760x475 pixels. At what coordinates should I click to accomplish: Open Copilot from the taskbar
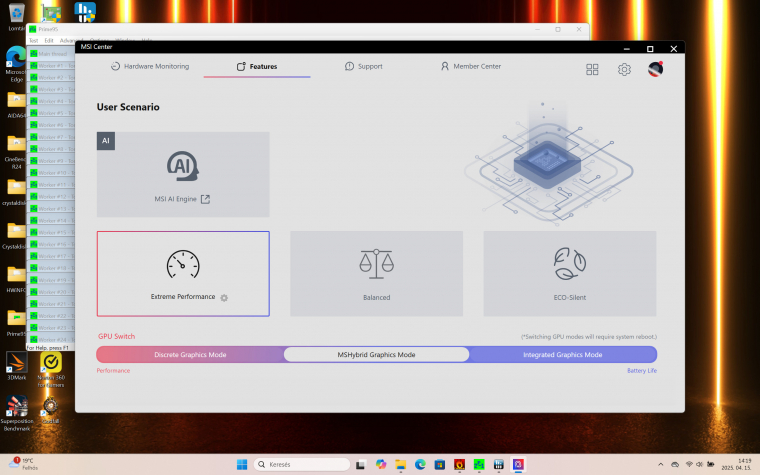click(380, 464)
